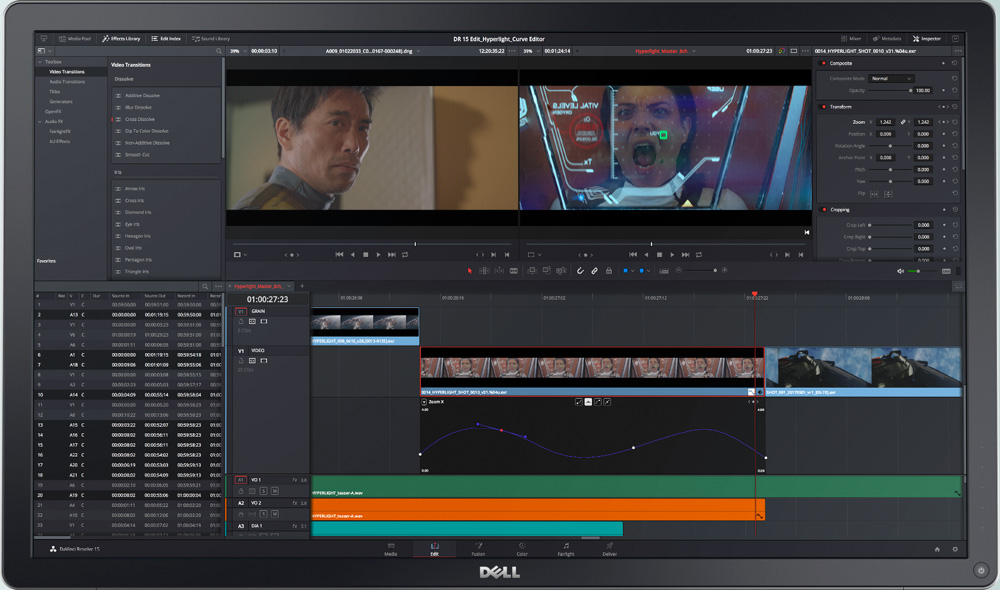Open the Metadata panel
Screen dimensions: 1000x590
(887, 39)
